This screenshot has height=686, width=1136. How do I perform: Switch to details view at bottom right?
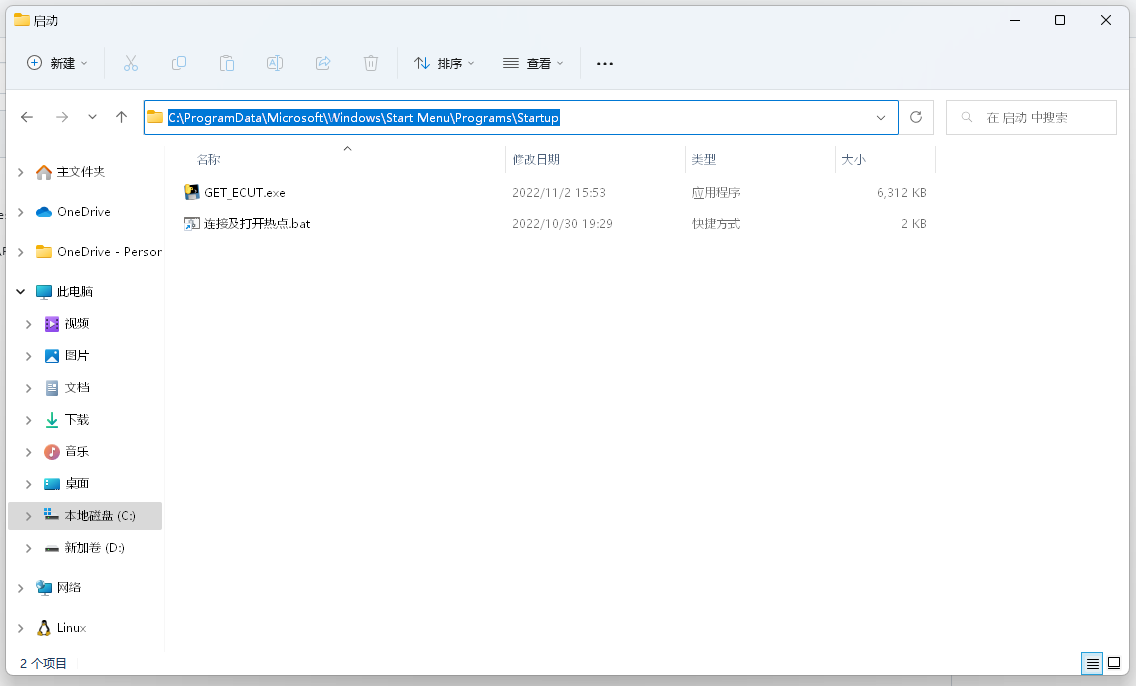tap(1092, 663)
